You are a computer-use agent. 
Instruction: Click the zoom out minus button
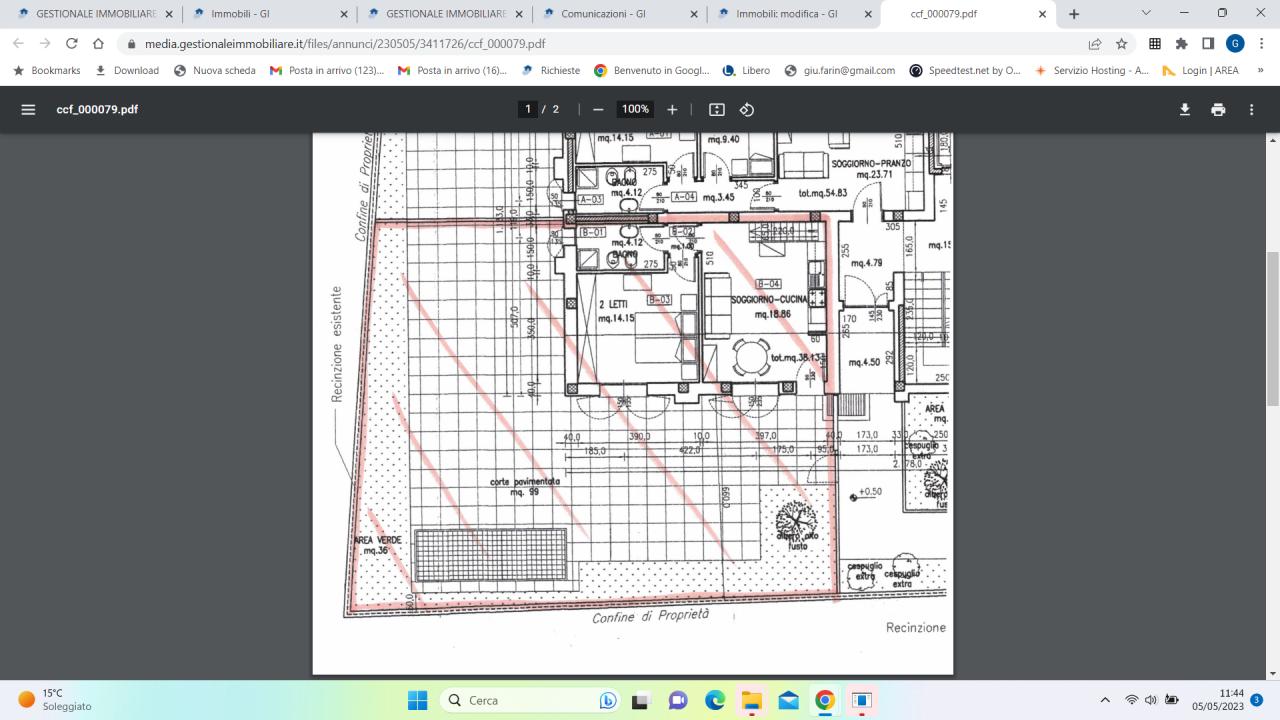[x=598, y=109]
